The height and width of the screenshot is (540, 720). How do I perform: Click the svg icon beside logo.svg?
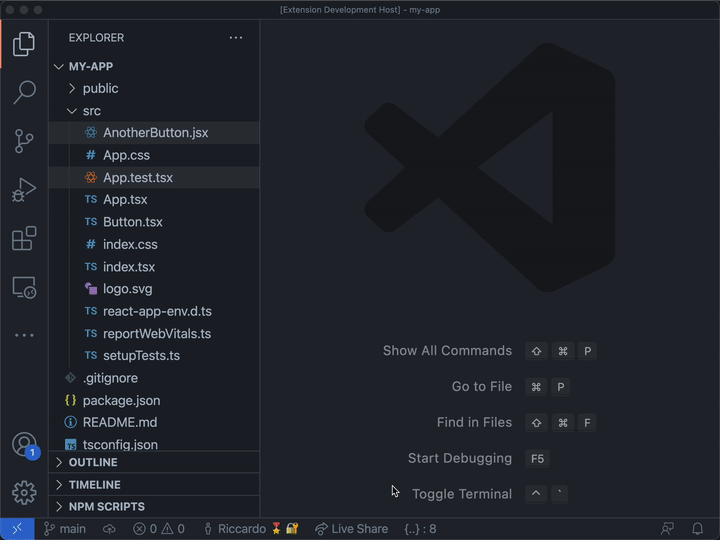(91, 288)
